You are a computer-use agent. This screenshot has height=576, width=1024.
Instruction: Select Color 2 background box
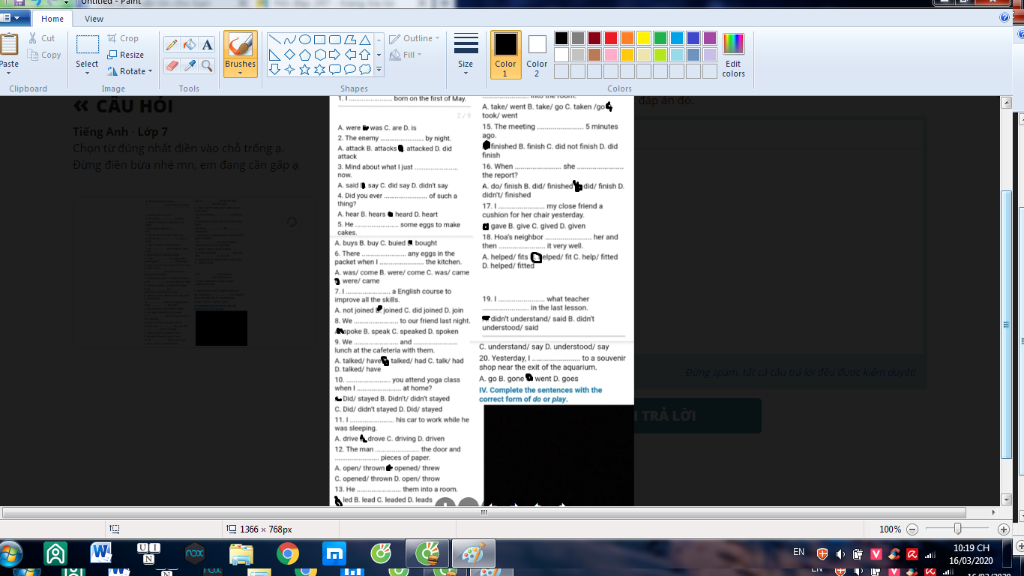click(537, 55)
